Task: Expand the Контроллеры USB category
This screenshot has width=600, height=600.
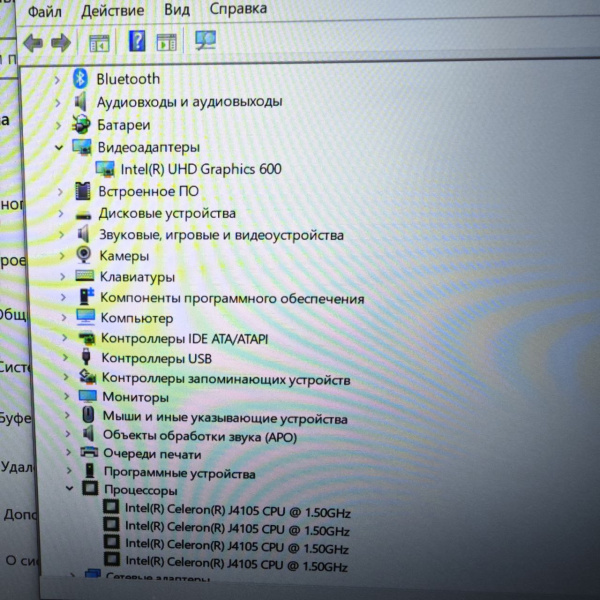Action: point(65,358)
